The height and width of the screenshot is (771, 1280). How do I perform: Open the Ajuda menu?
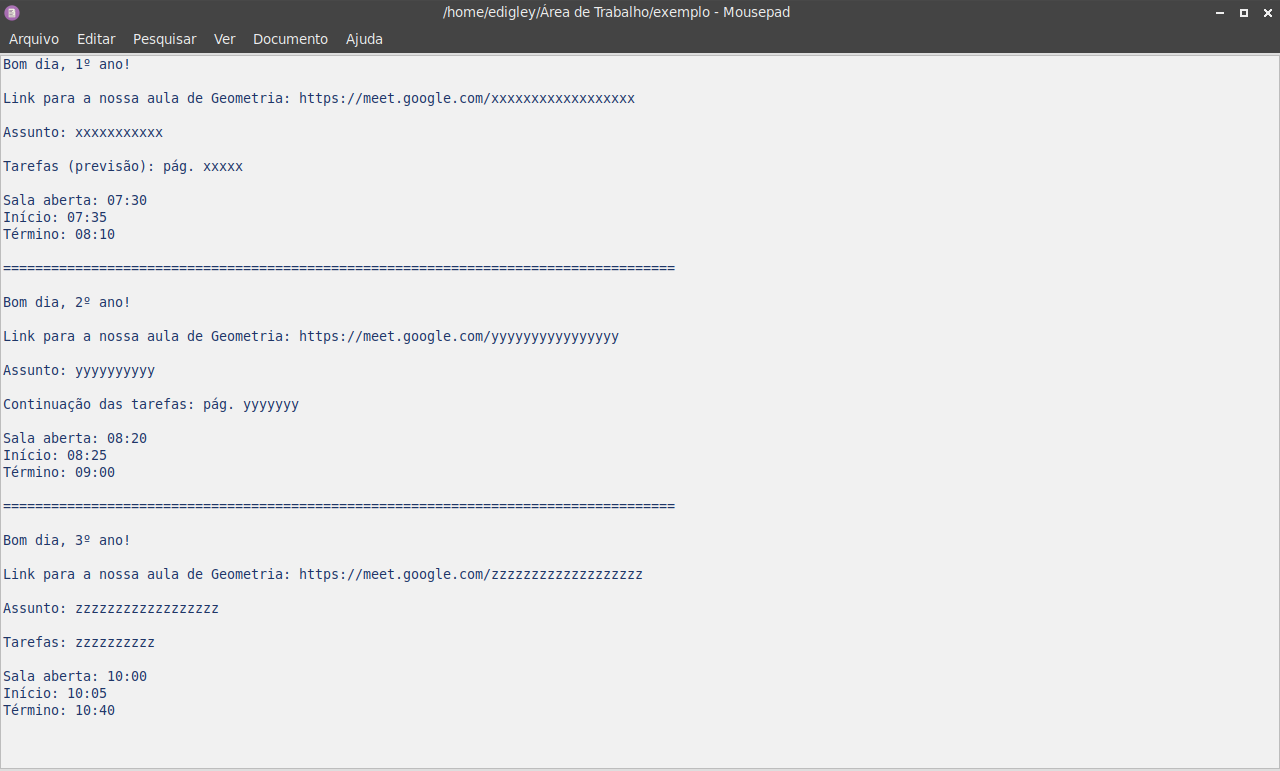click(x=364, y=39)
